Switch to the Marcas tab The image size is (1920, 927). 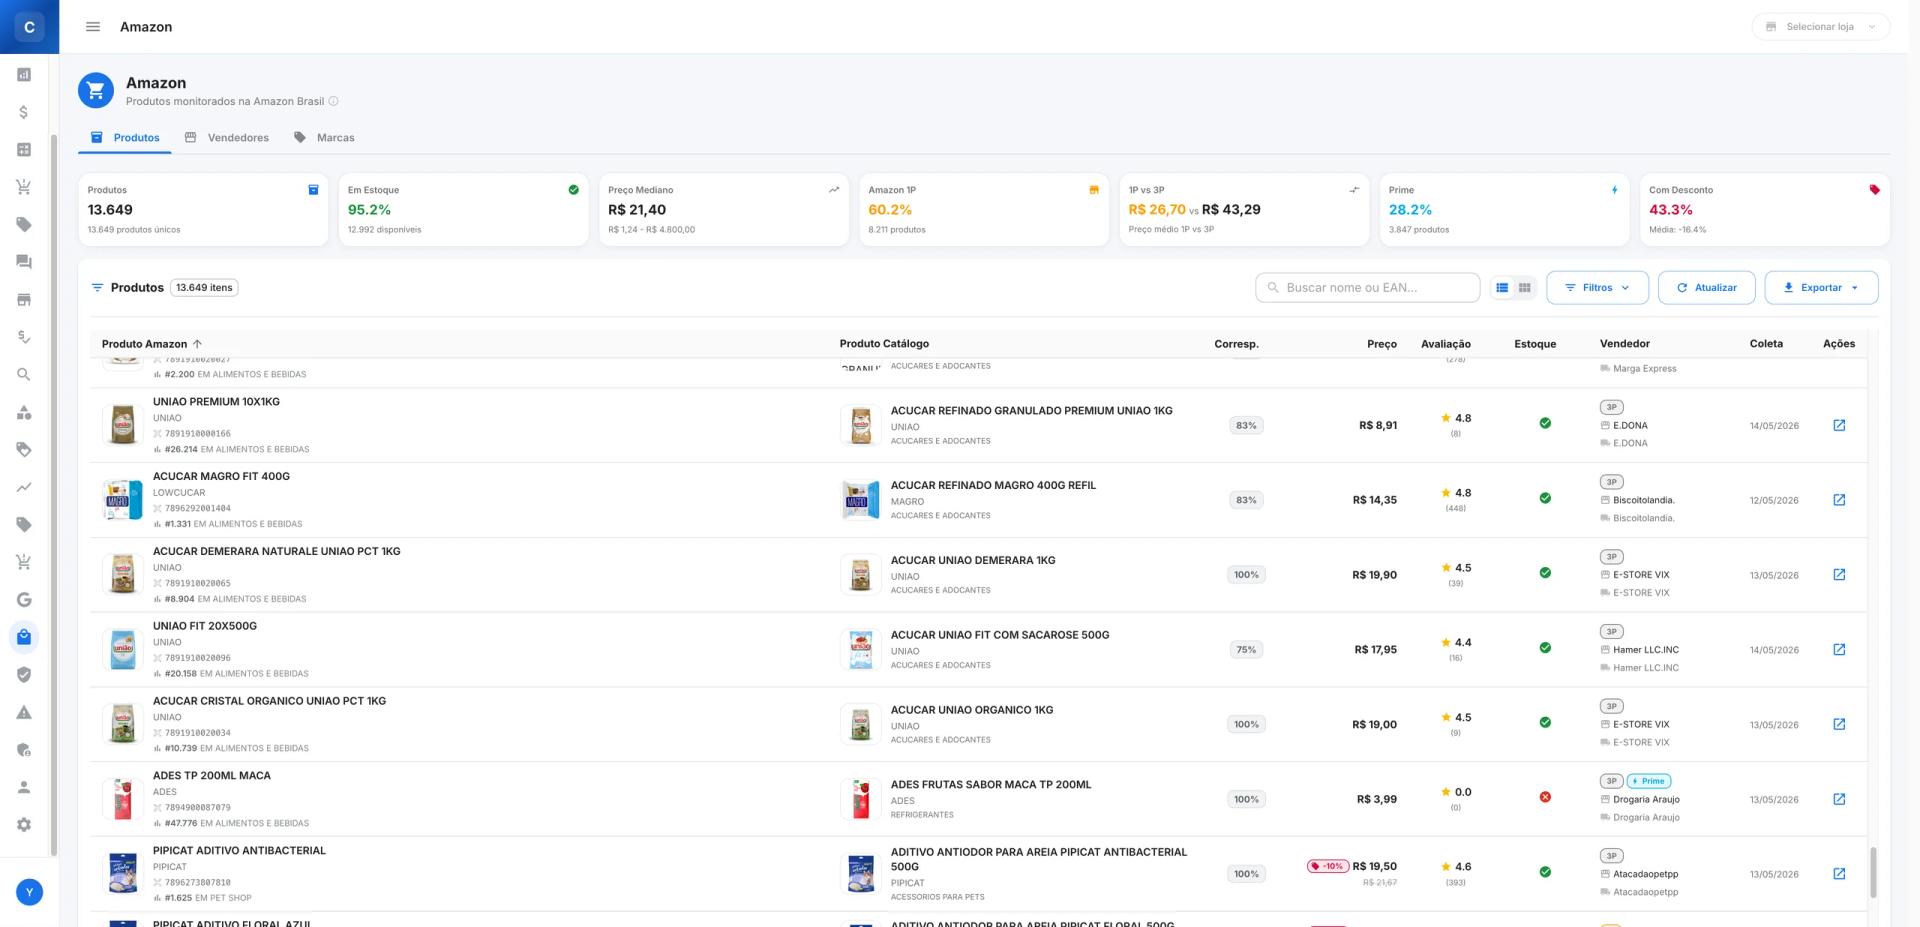324,138
